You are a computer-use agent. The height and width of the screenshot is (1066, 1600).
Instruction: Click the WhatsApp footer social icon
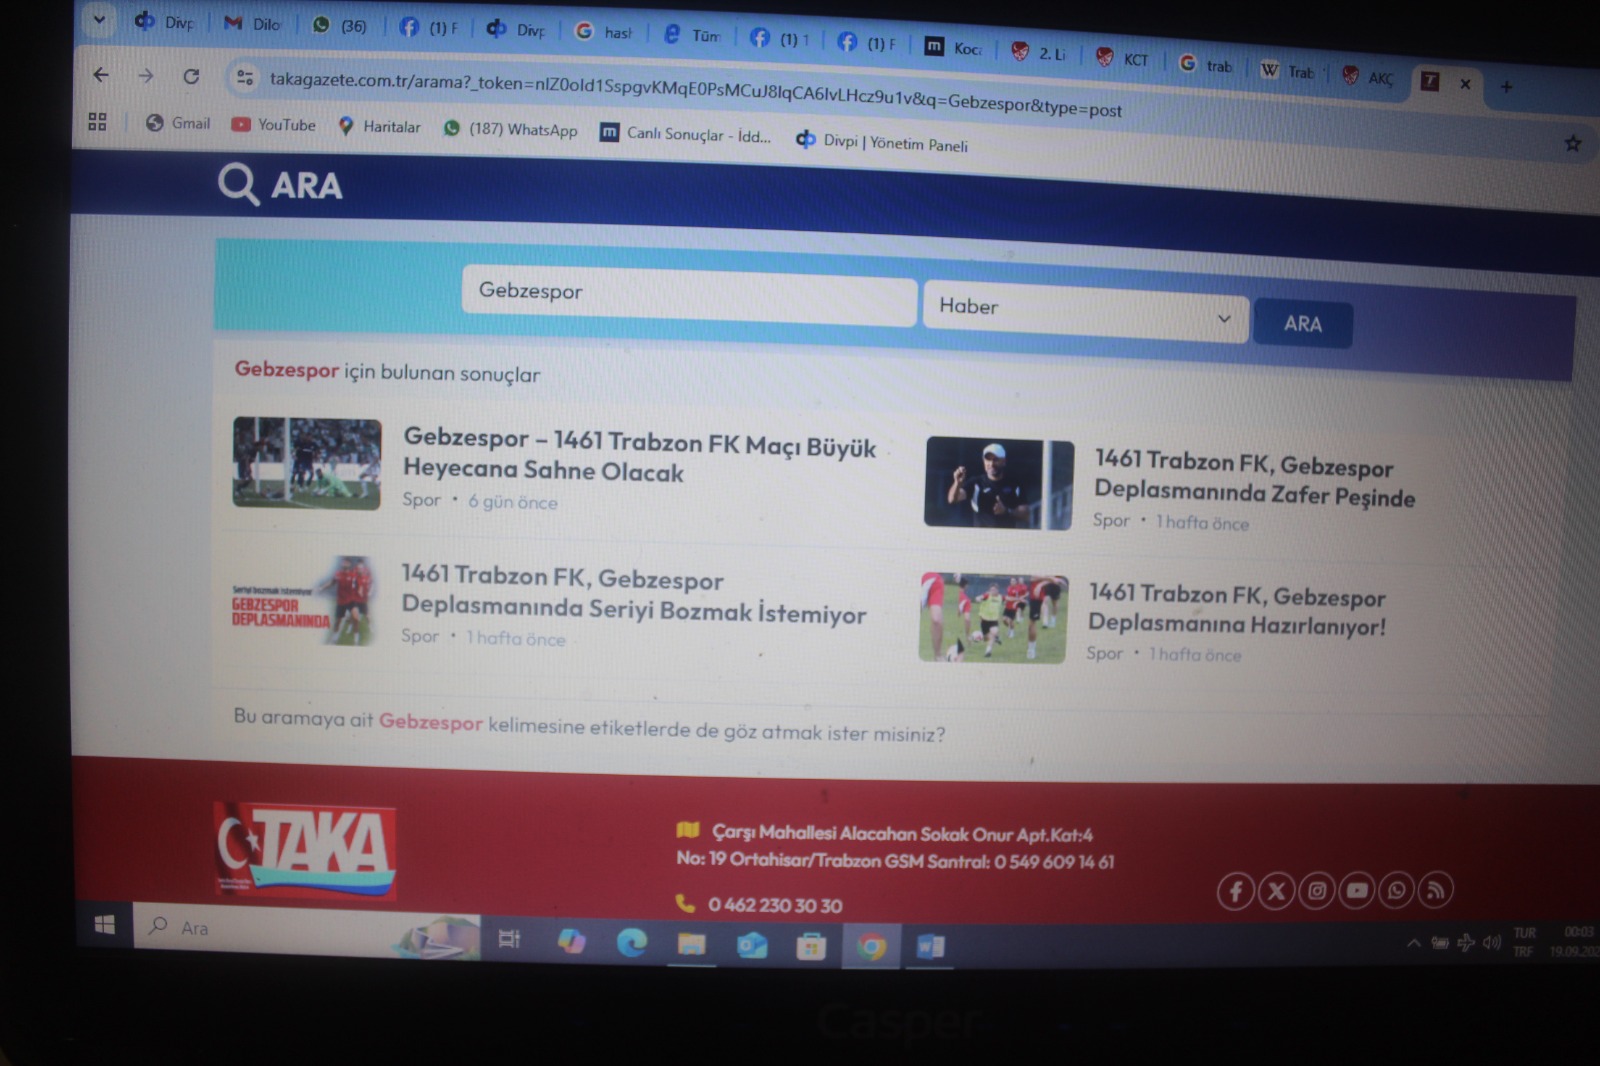[x=1396, y=890]
